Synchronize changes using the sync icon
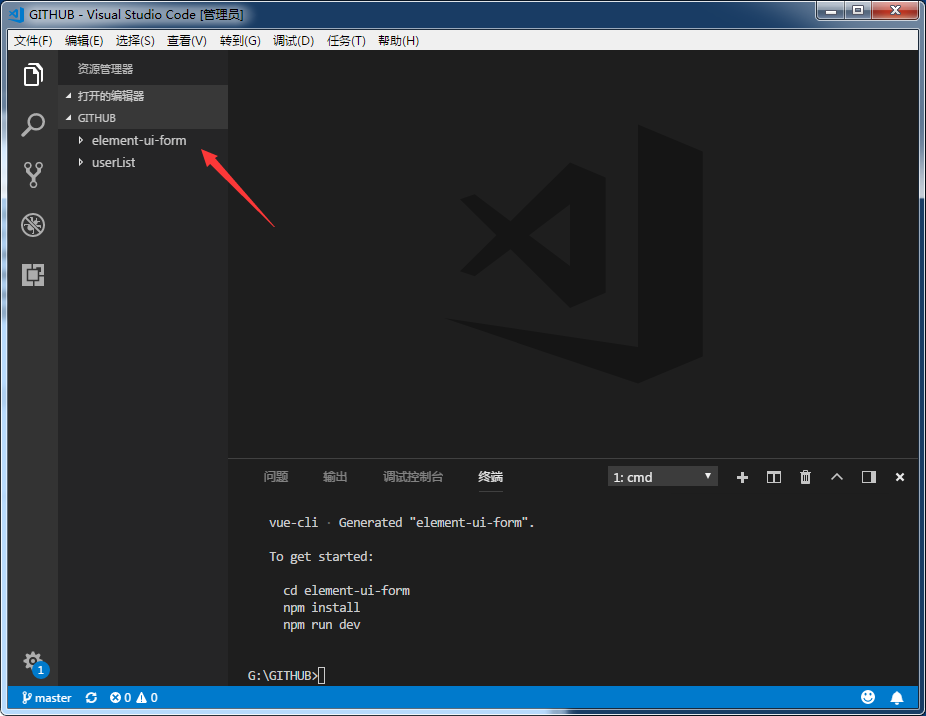The image size is (926, 716). [91, 698]
